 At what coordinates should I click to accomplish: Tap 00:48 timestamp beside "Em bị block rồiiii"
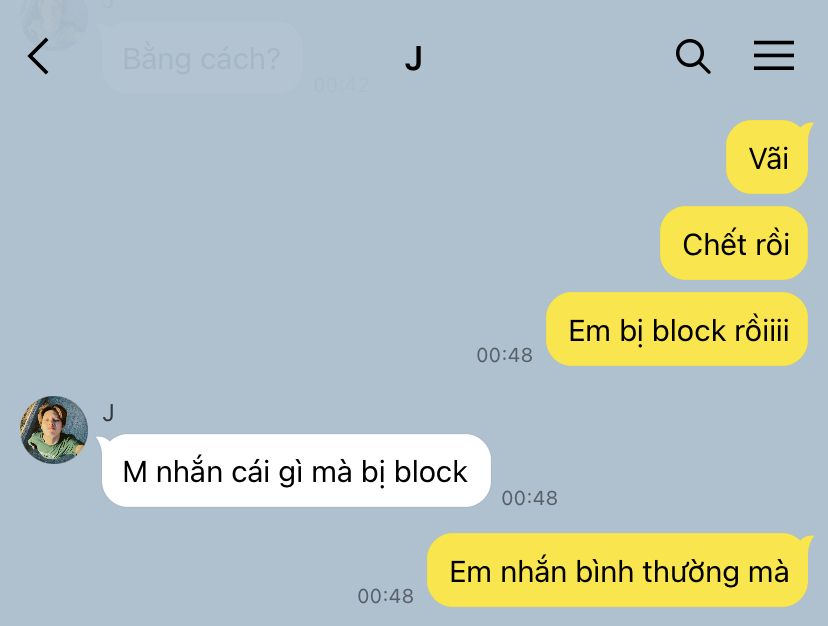pos(504,355)
